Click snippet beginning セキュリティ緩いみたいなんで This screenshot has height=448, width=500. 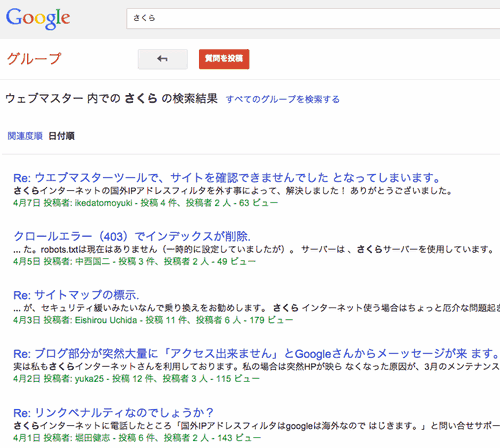pos(256,308)
